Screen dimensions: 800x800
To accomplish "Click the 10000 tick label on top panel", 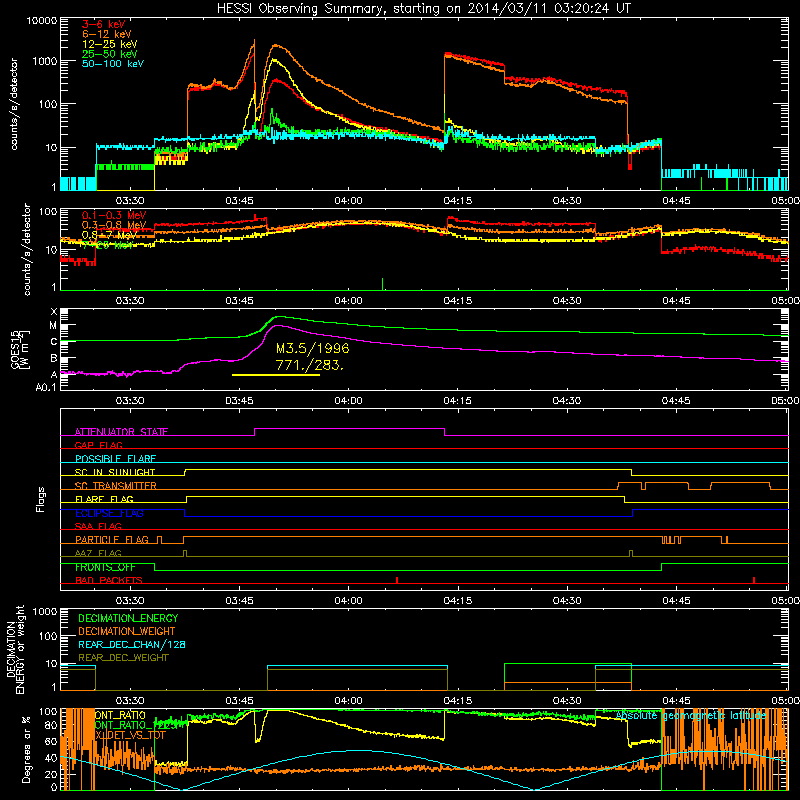I will [x=42, y=21].
